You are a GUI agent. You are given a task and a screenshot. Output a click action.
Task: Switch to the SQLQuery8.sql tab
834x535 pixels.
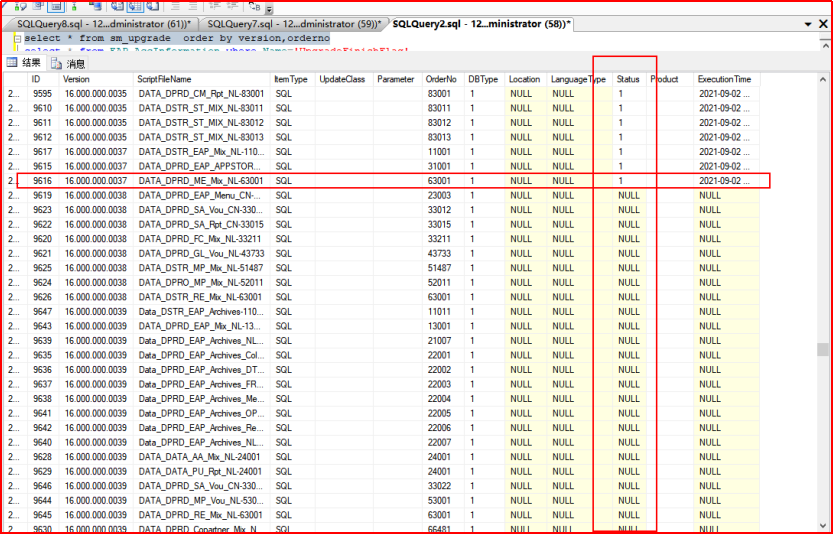100,23
